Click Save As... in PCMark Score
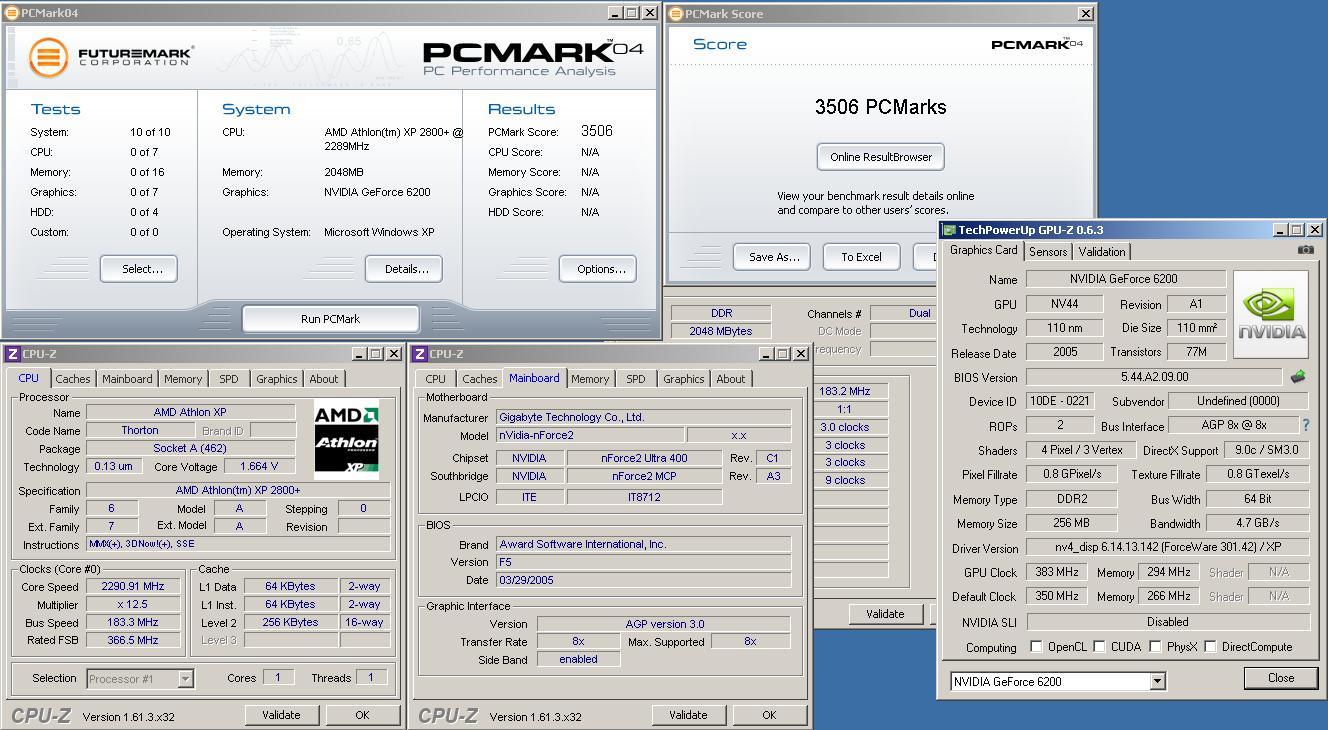This screenshot has height=730, width=1328. [771, 257]
